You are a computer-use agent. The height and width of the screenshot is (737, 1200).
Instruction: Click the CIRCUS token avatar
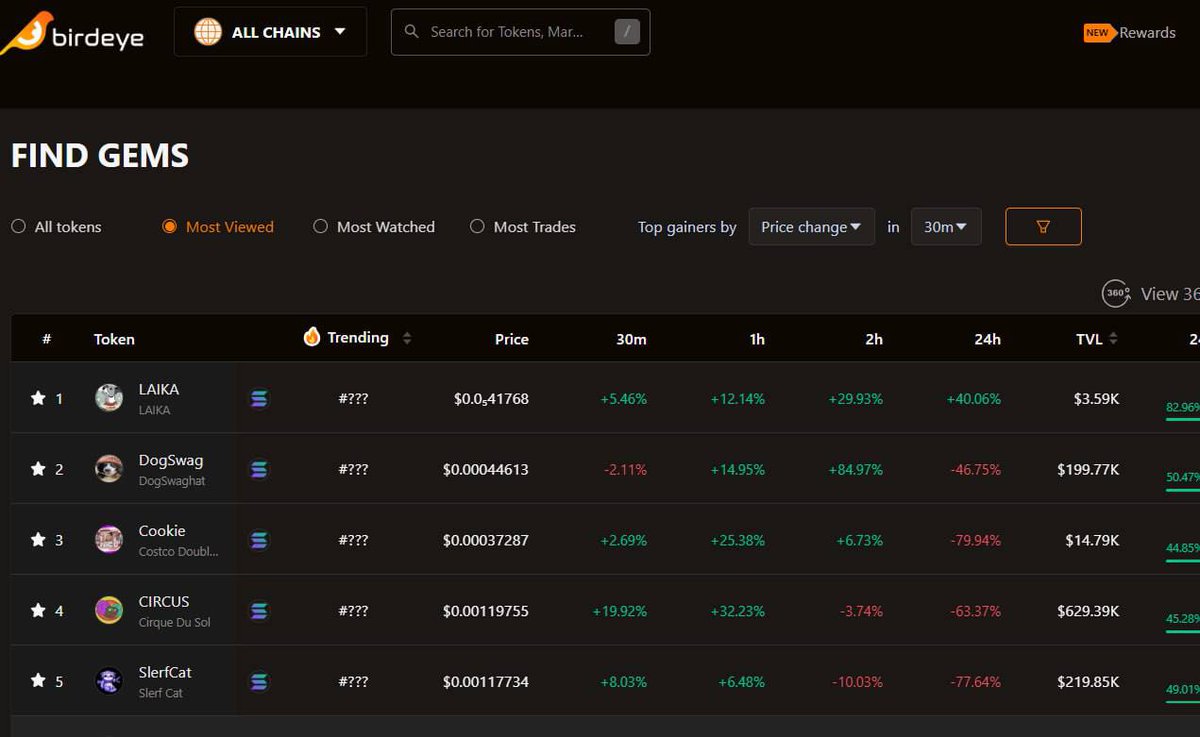(109, 611)
